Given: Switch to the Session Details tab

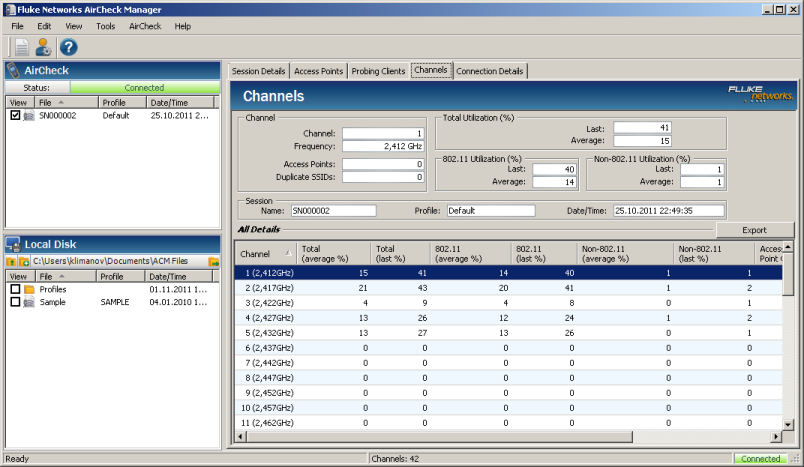Looking at the screenshot, I should click(x=258, y=71).
